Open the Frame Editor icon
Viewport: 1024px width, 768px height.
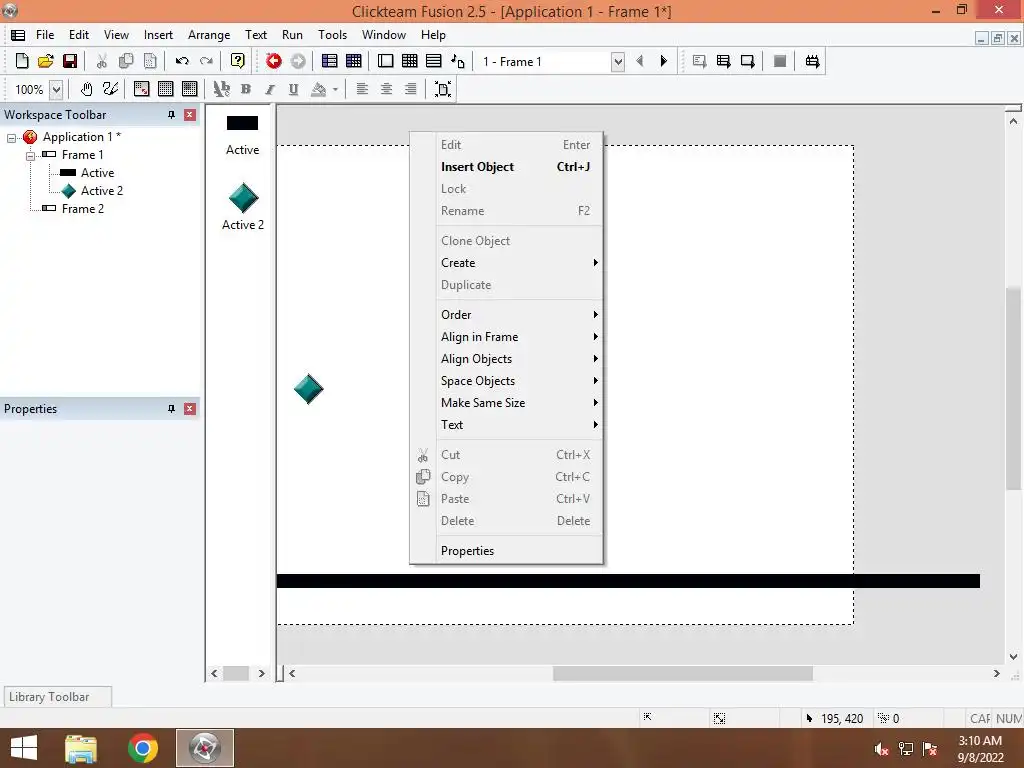[385, 61]
